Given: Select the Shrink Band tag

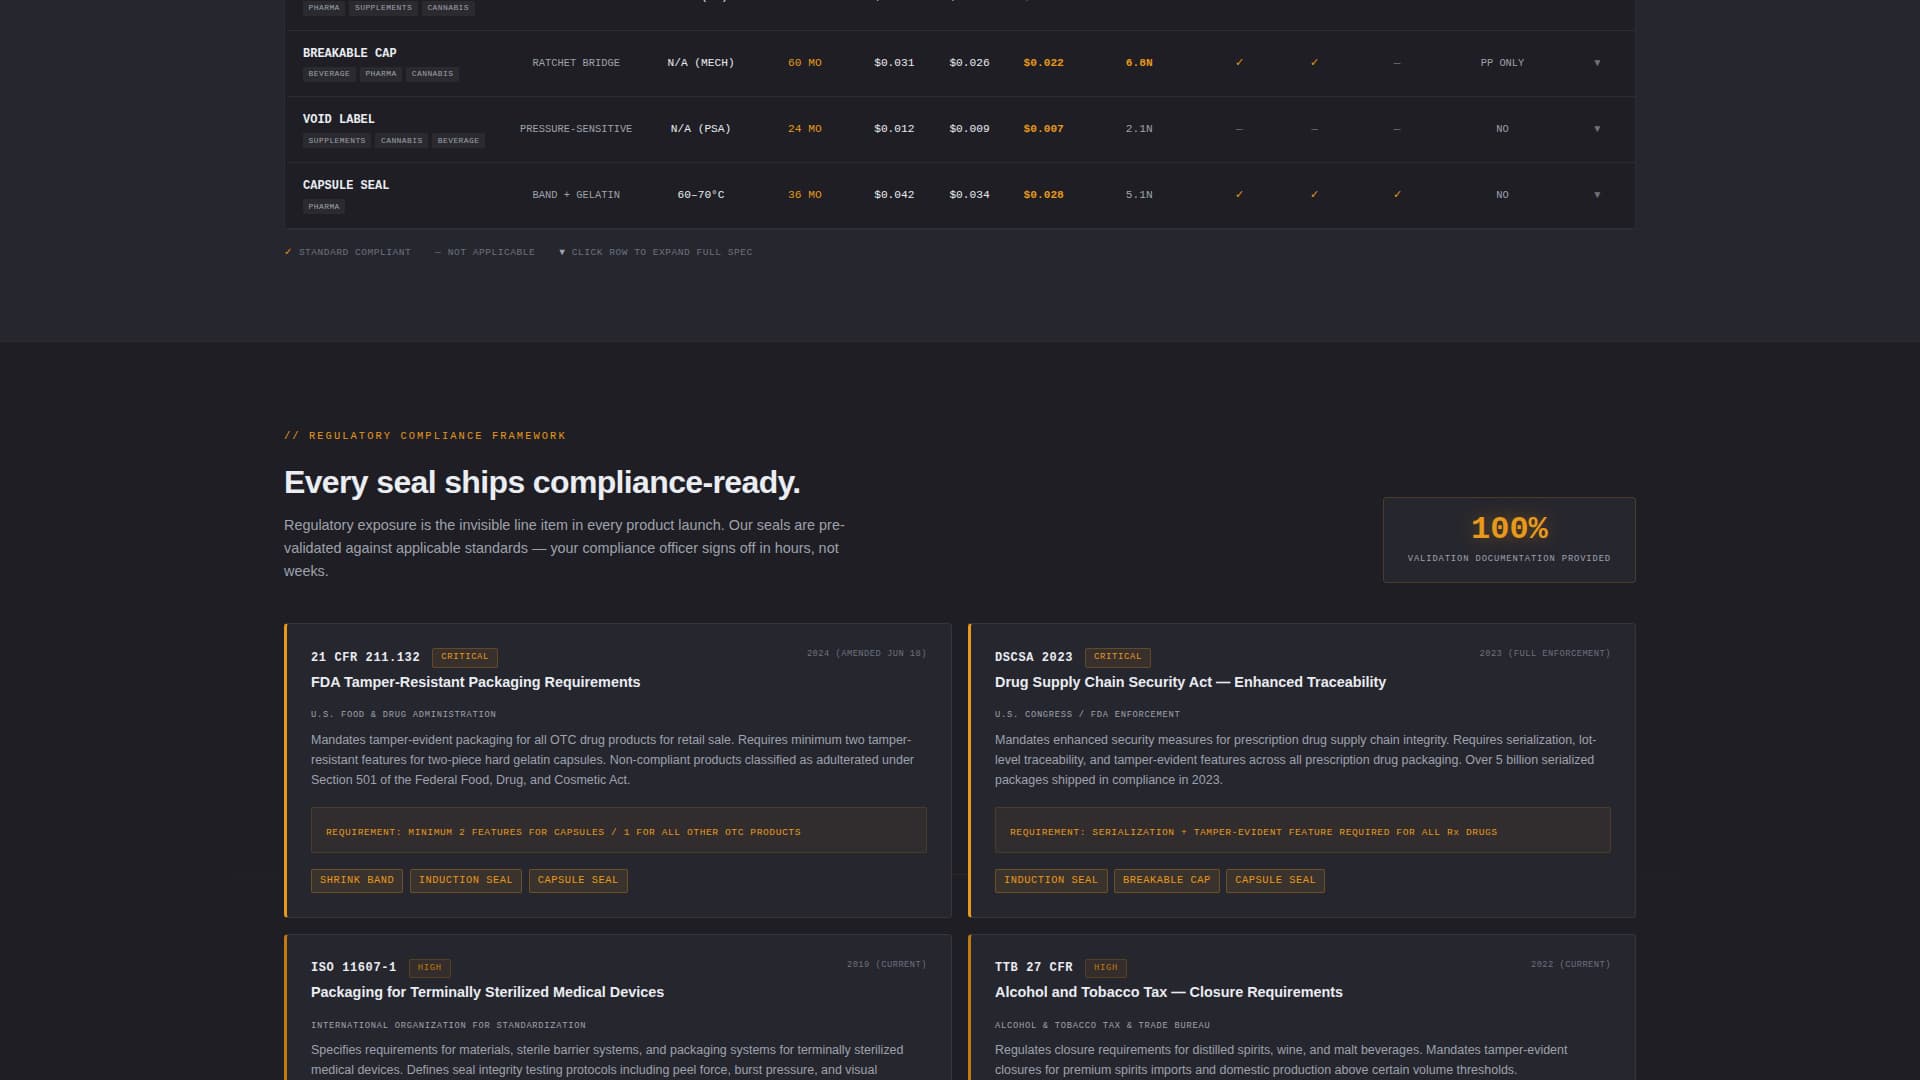Looking at the screenshot, I should [x=357, y=880].
